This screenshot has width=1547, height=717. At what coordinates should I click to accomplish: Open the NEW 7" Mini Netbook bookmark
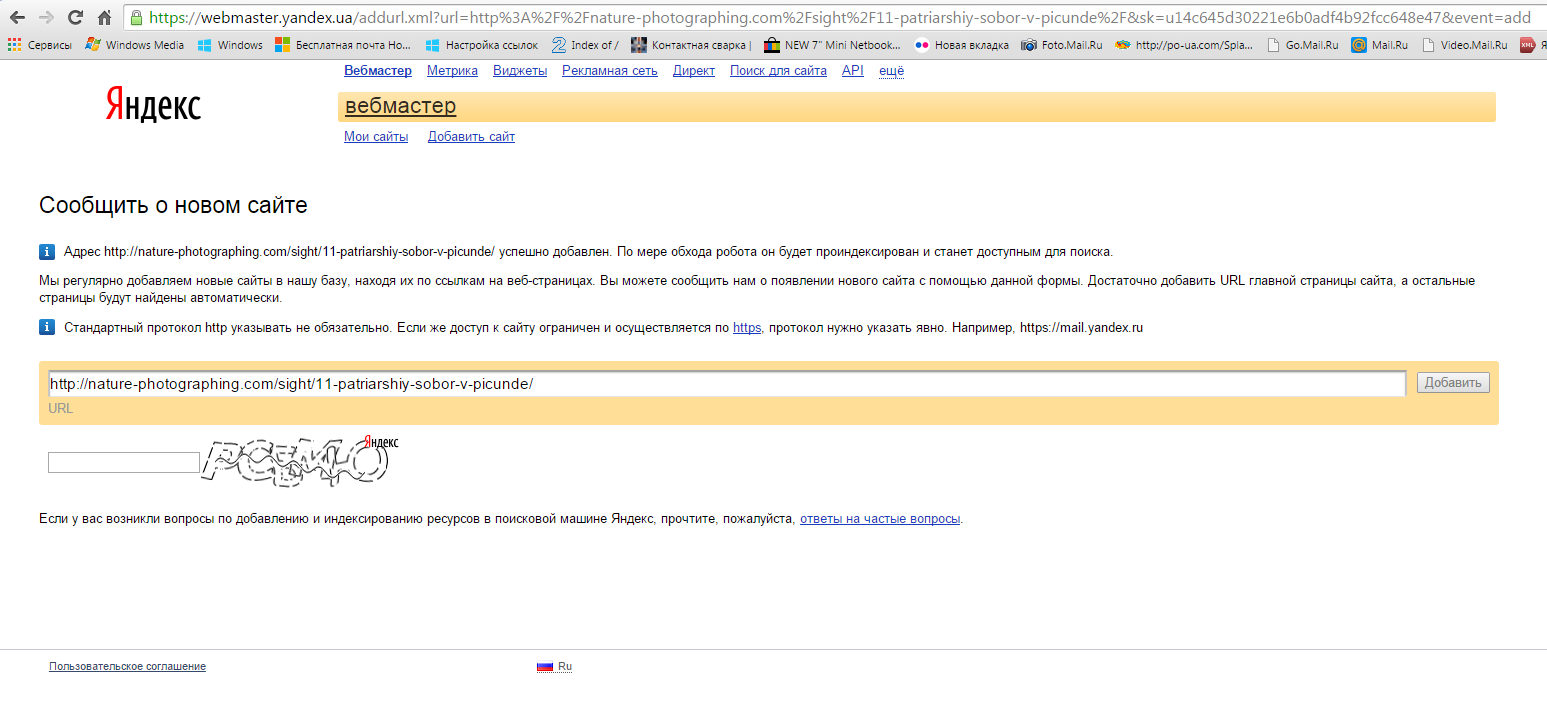pos(832,45)
